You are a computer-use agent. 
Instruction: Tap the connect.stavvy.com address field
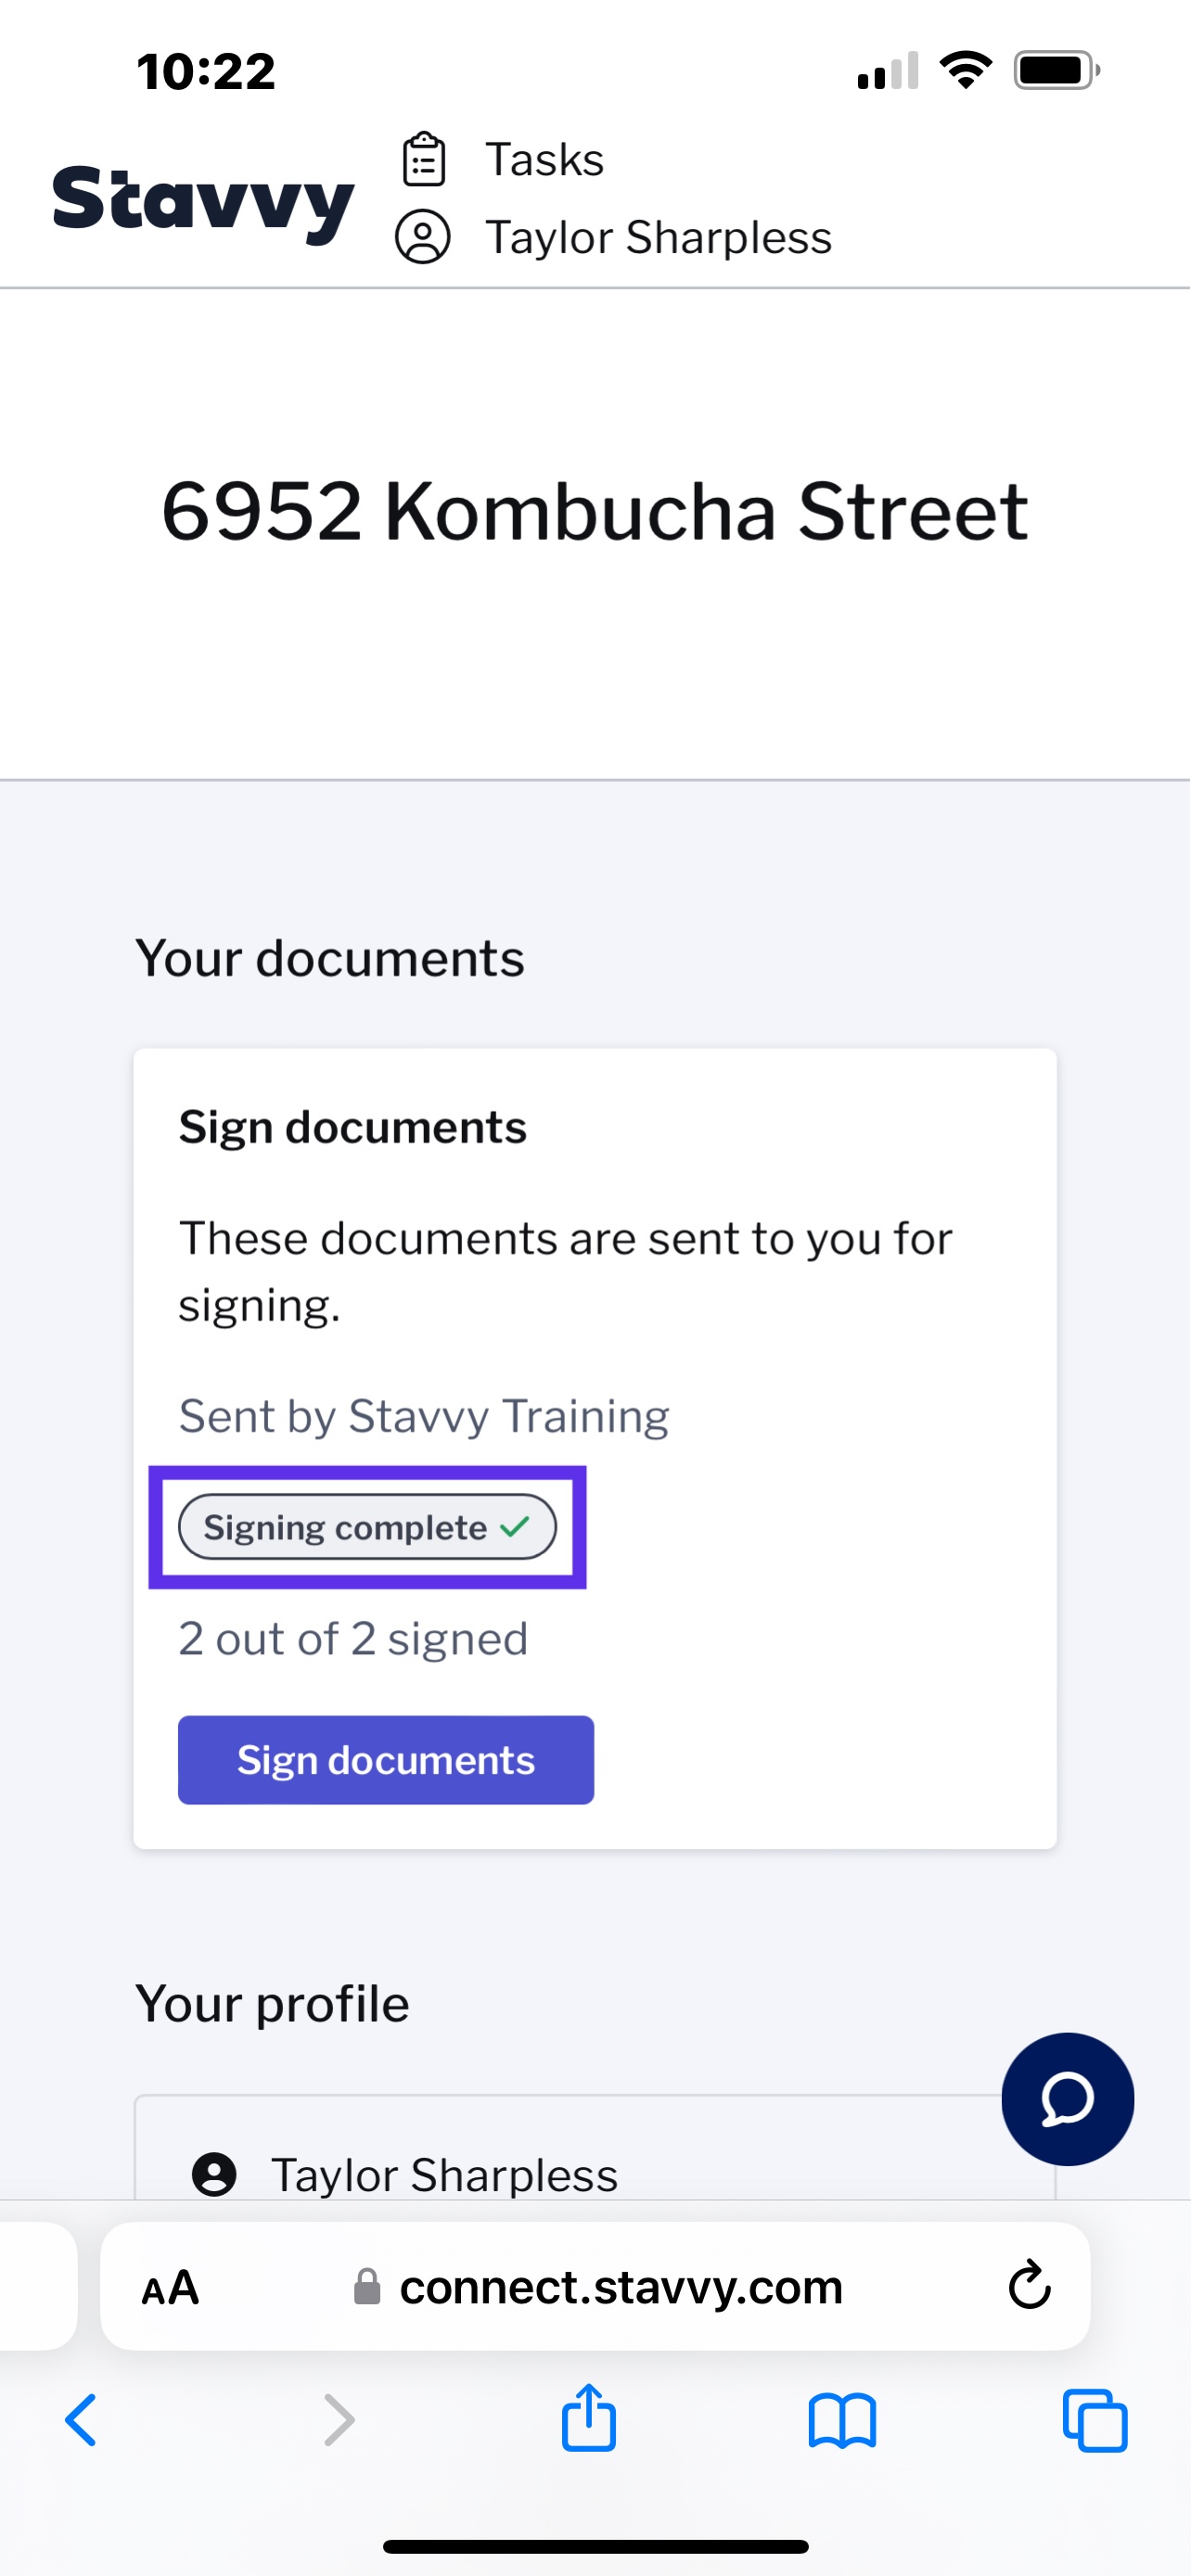(x=595, y=2285)
